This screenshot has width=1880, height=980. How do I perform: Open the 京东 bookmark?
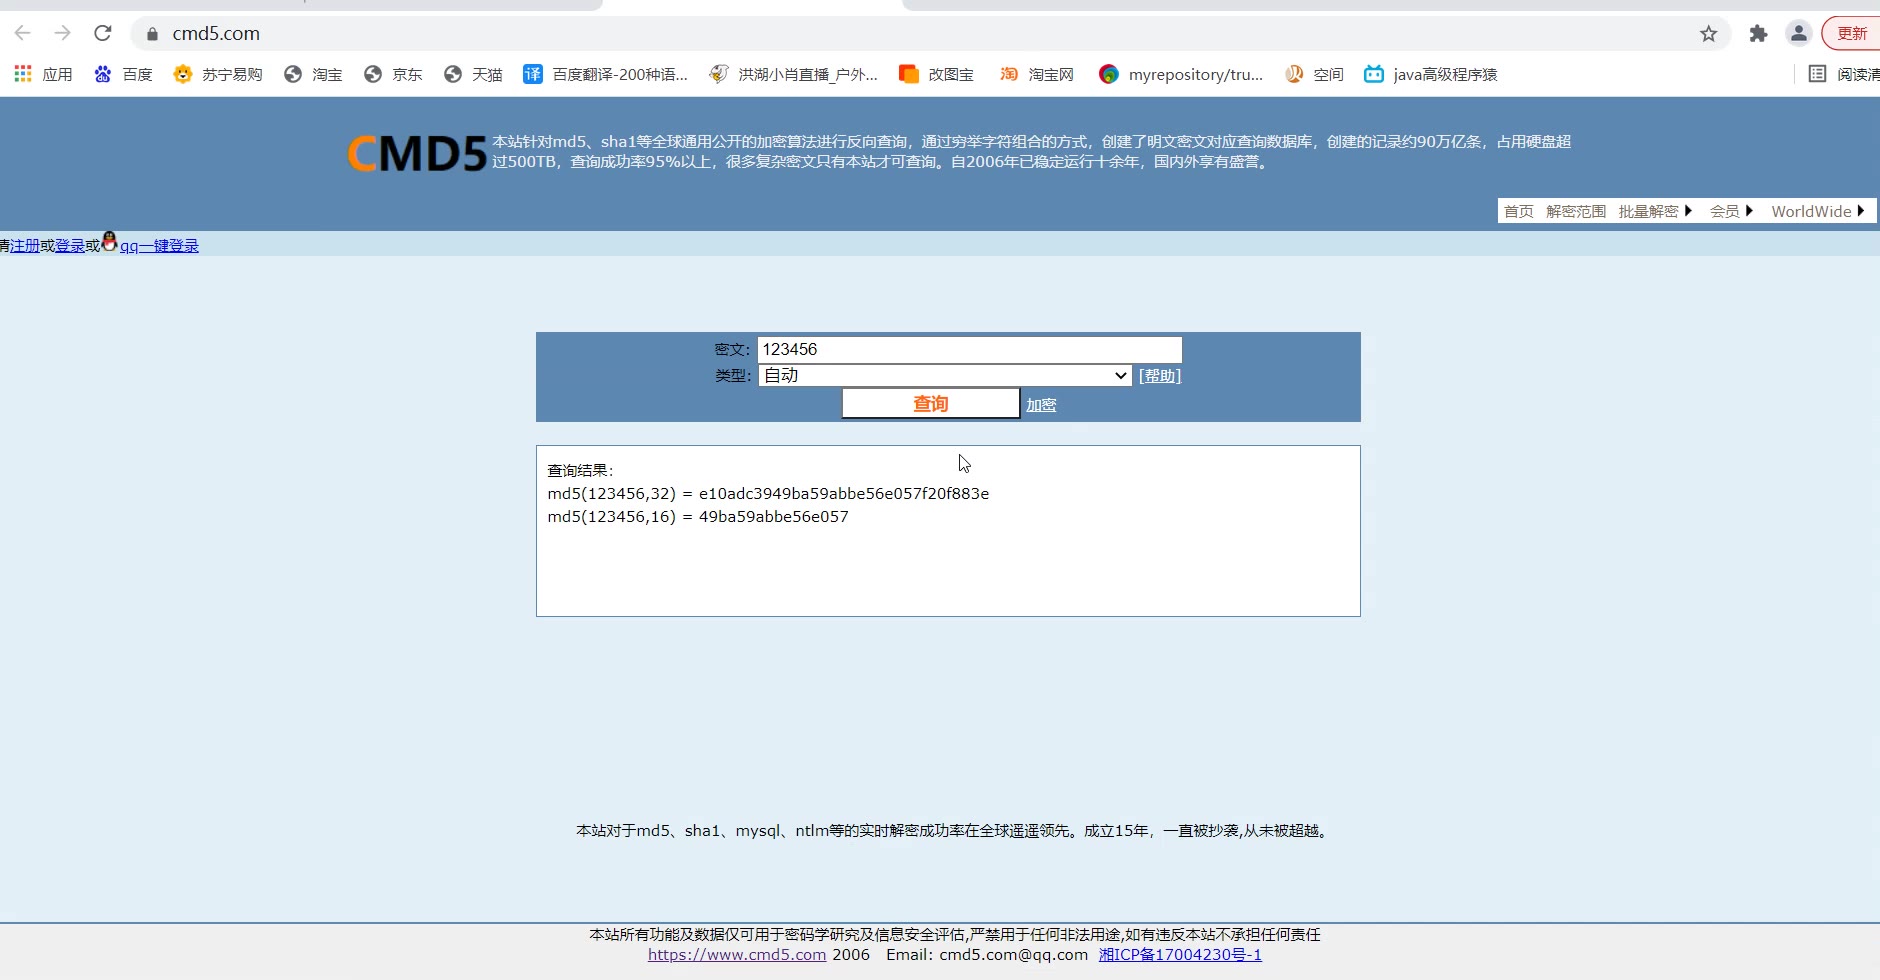[x=393, y=74]
